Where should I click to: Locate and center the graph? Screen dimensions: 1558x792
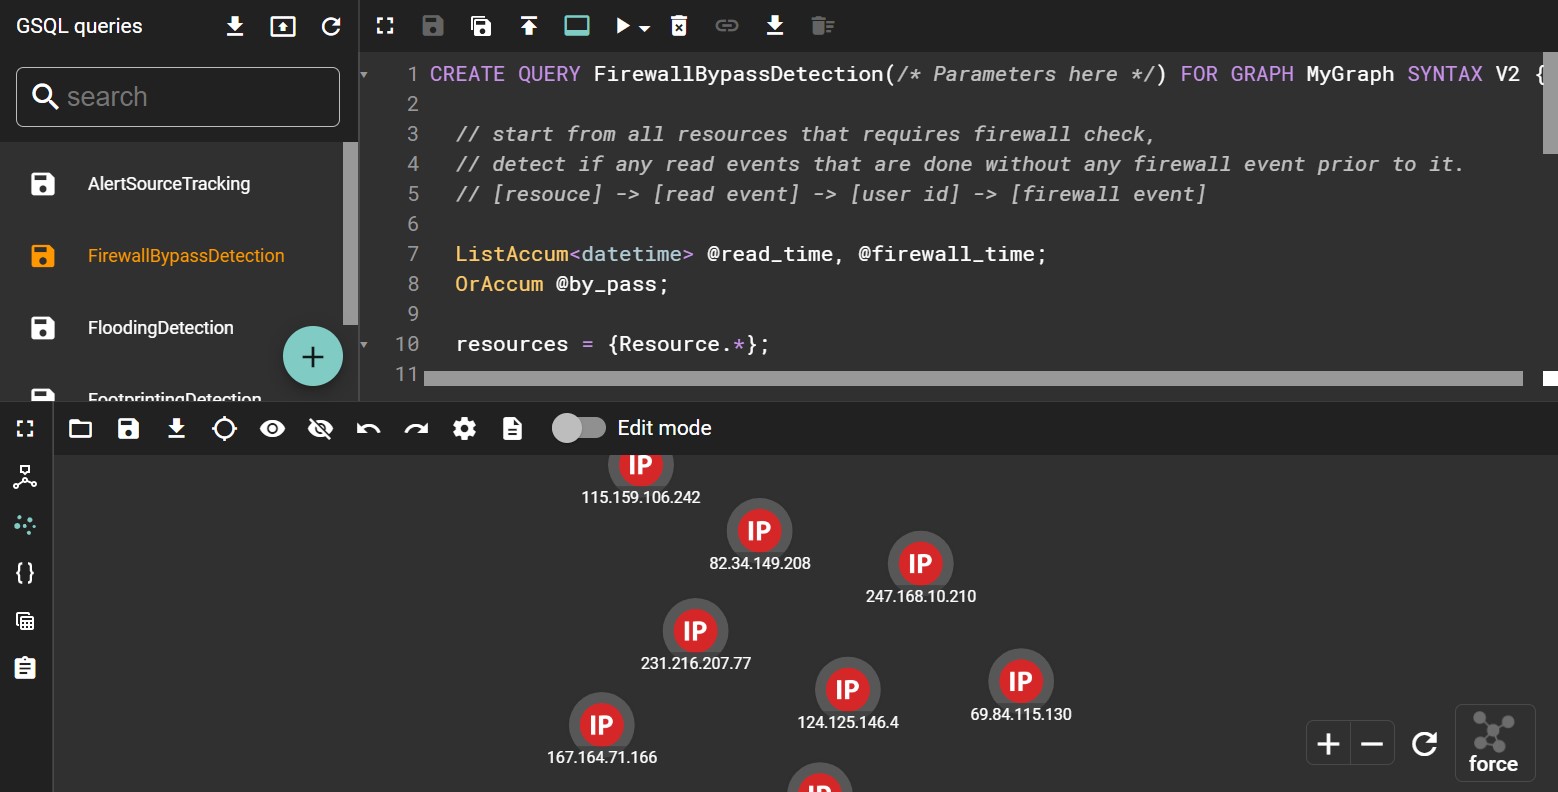[x=225, y=429]
